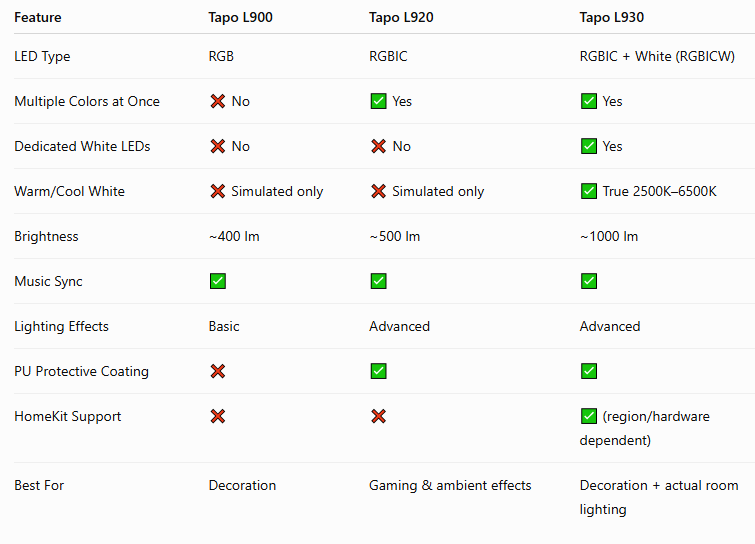The height and width of the screenshot is (544, 755).
Task: Click the Warm/Cool White row label
Action: pos(69,191)
